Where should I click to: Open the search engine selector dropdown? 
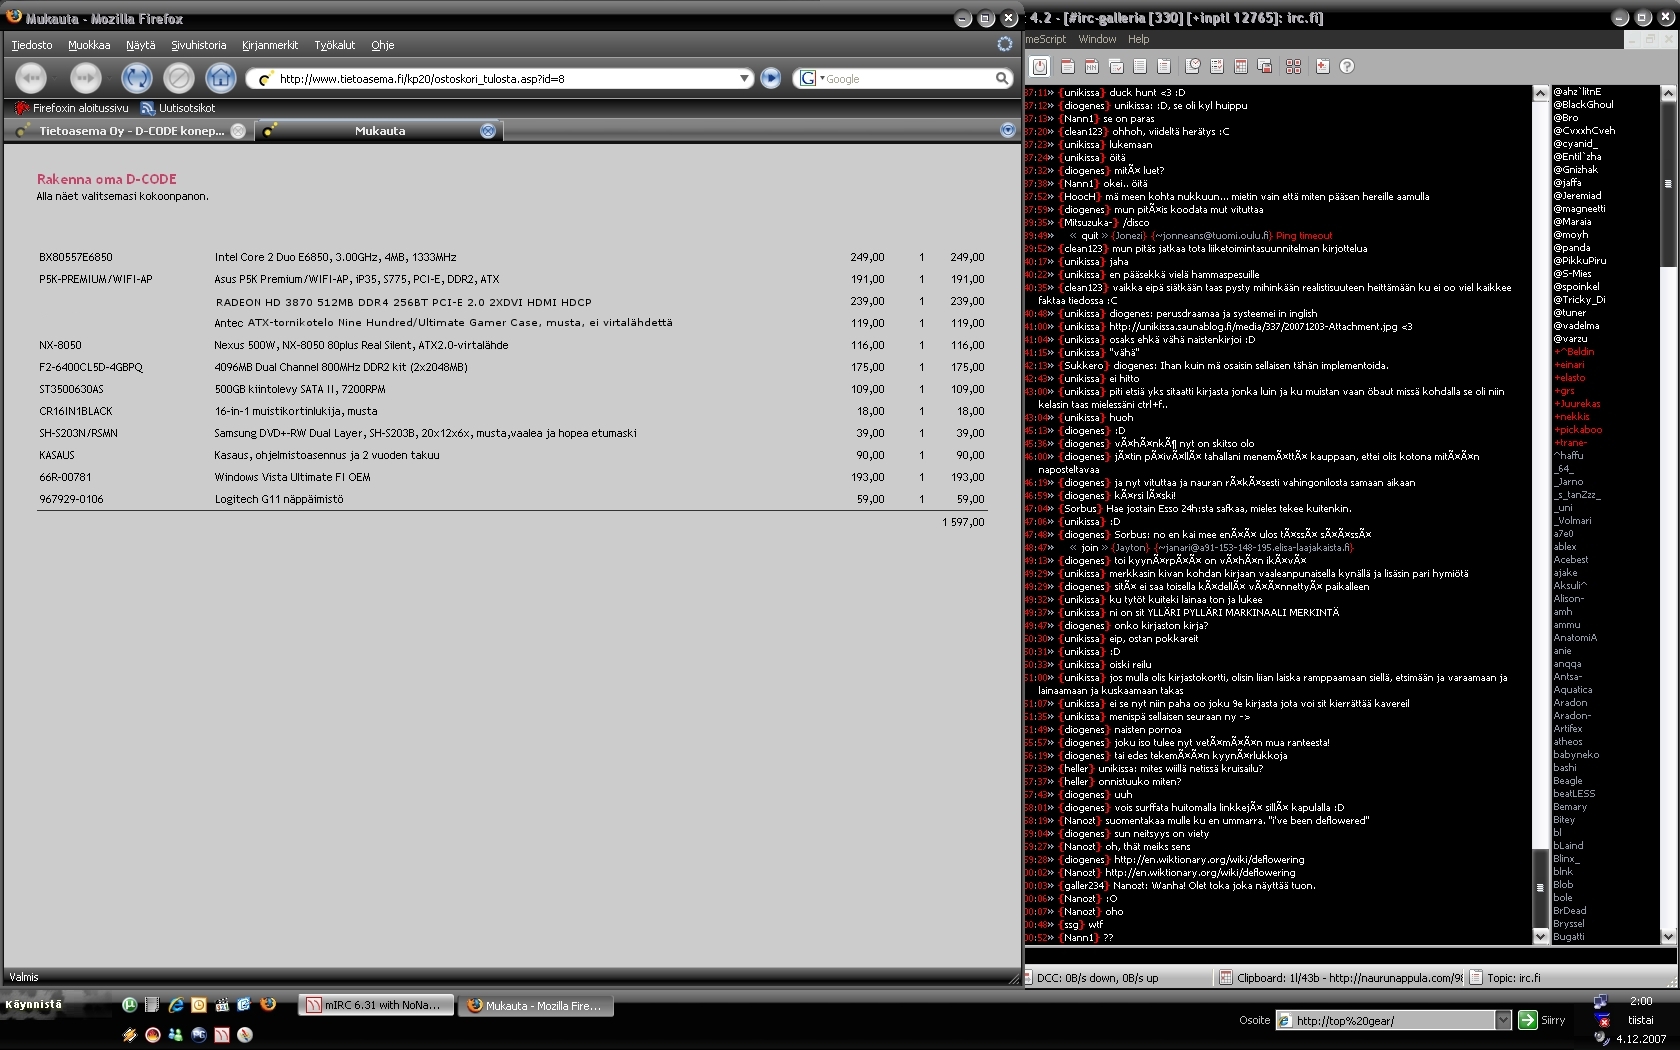coord(811,78)
